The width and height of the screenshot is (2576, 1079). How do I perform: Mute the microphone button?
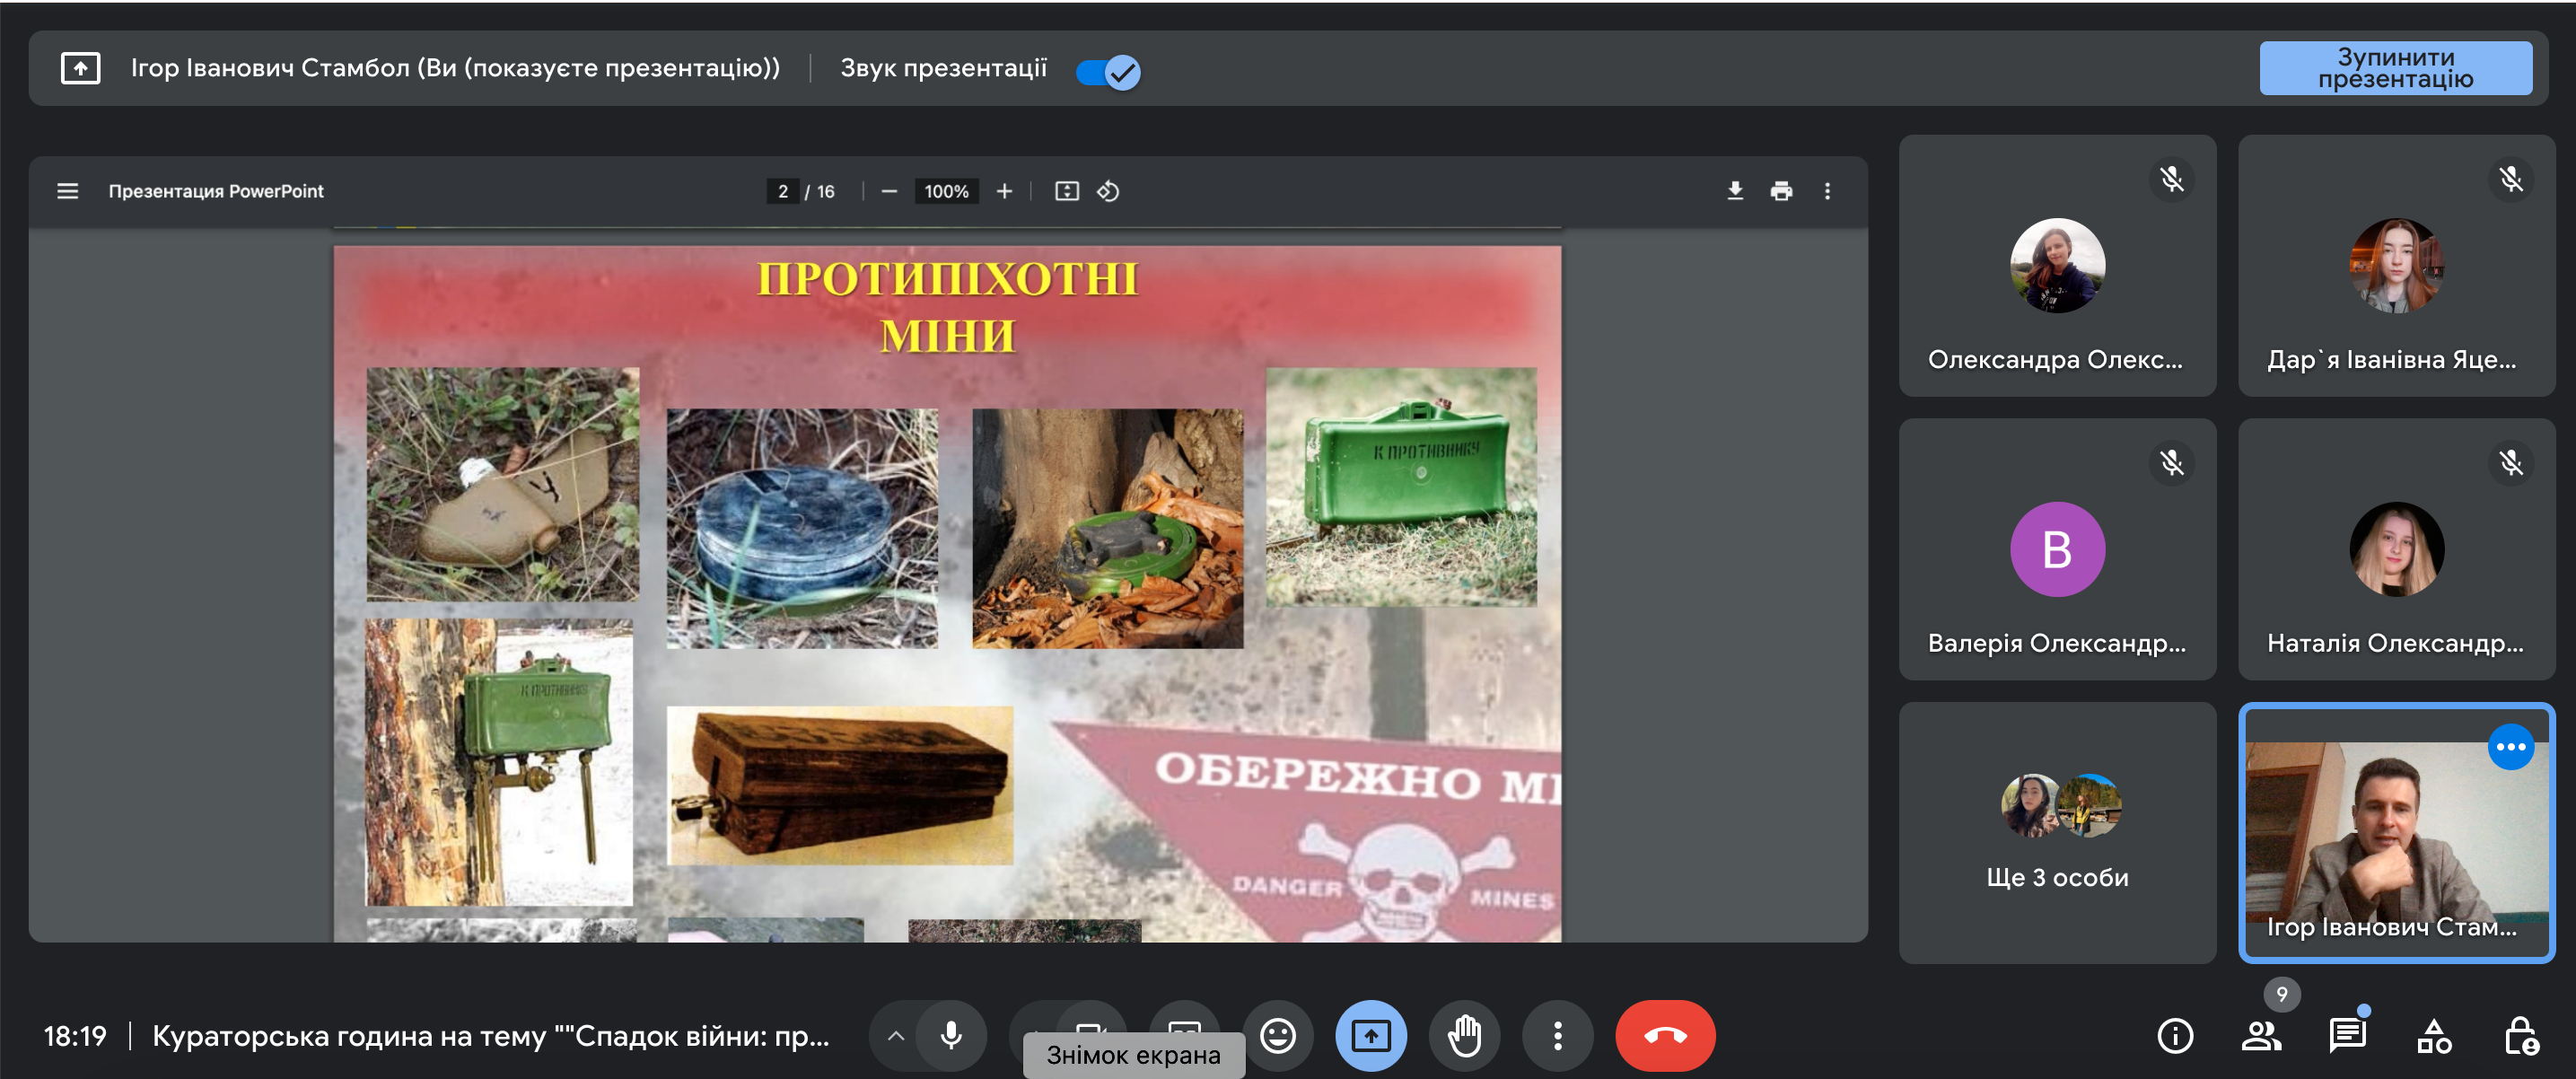pos(951,1035)
